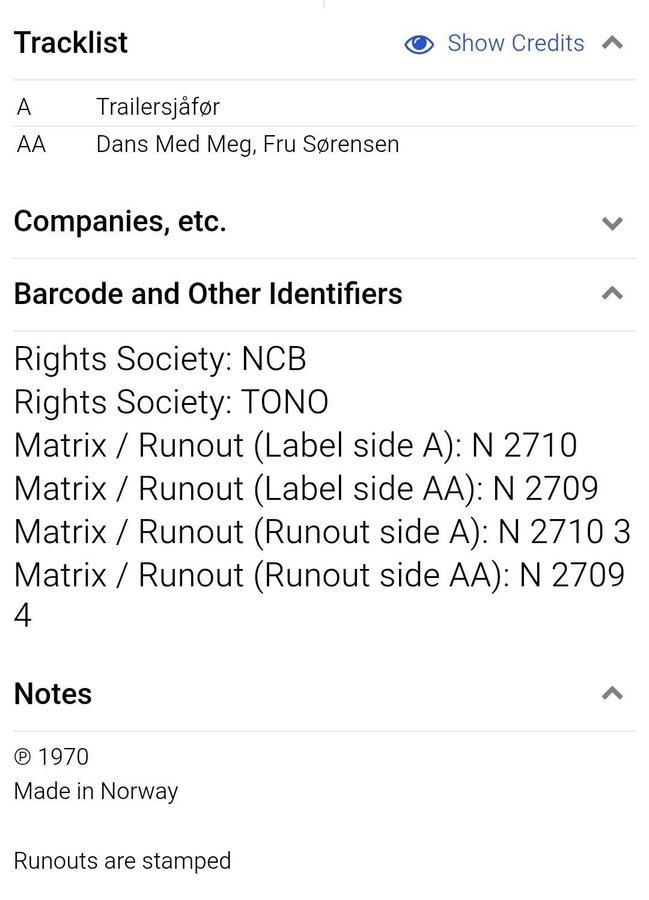Click Matrix Runout side A: N 2710 3
Viewport: 649px width, 900px height.
pyautogui.click(x=322, y=531)
